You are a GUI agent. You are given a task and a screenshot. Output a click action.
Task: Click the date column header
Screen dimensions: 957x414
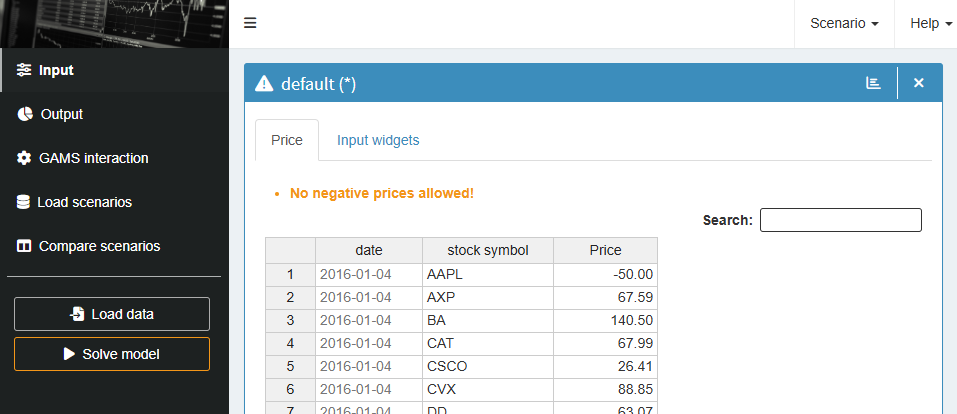[x=368, y=250]
